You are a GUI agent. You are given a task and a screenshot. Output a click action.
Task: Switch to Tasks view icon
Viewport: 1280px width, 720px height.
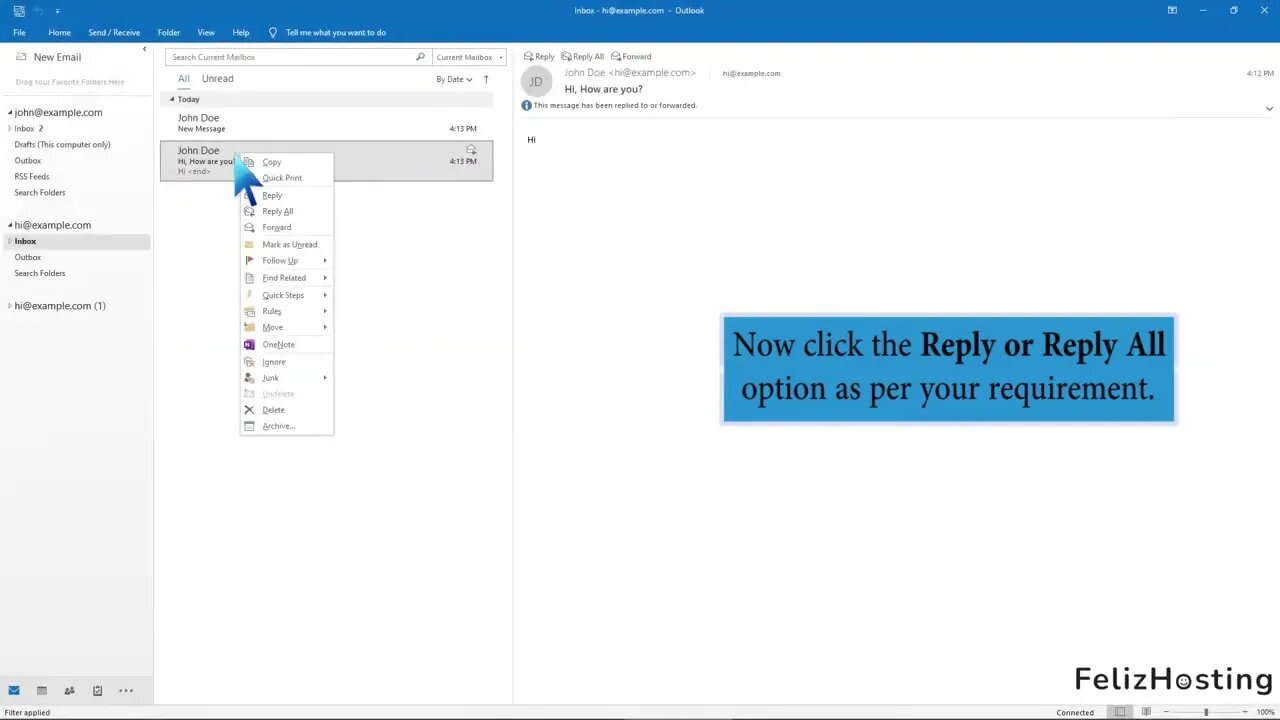[97, 690]
